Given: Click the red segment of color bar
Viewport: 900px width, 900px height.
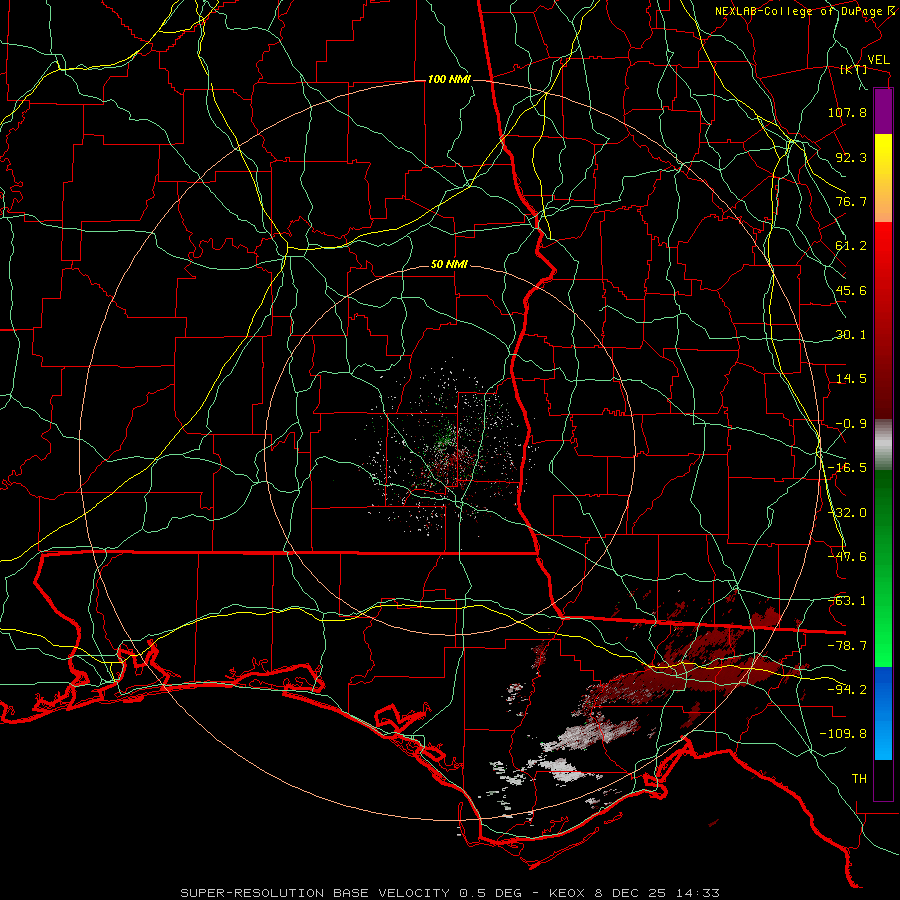Looking at the screenshot, I should coord(883,320).
